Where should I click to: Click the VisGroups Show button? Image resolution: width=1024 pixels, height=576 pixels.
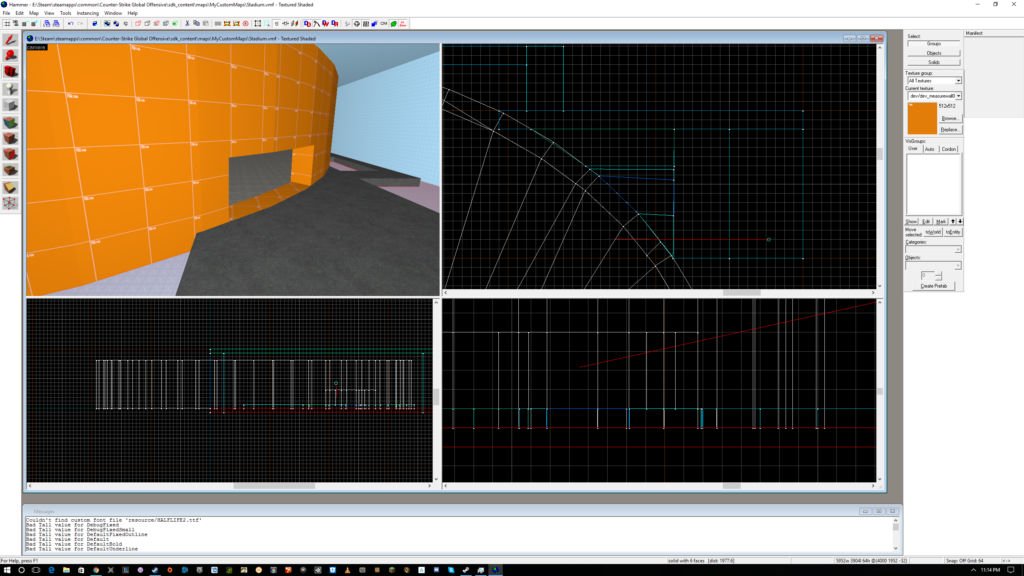pyautogui.click(x=912, y=222)
